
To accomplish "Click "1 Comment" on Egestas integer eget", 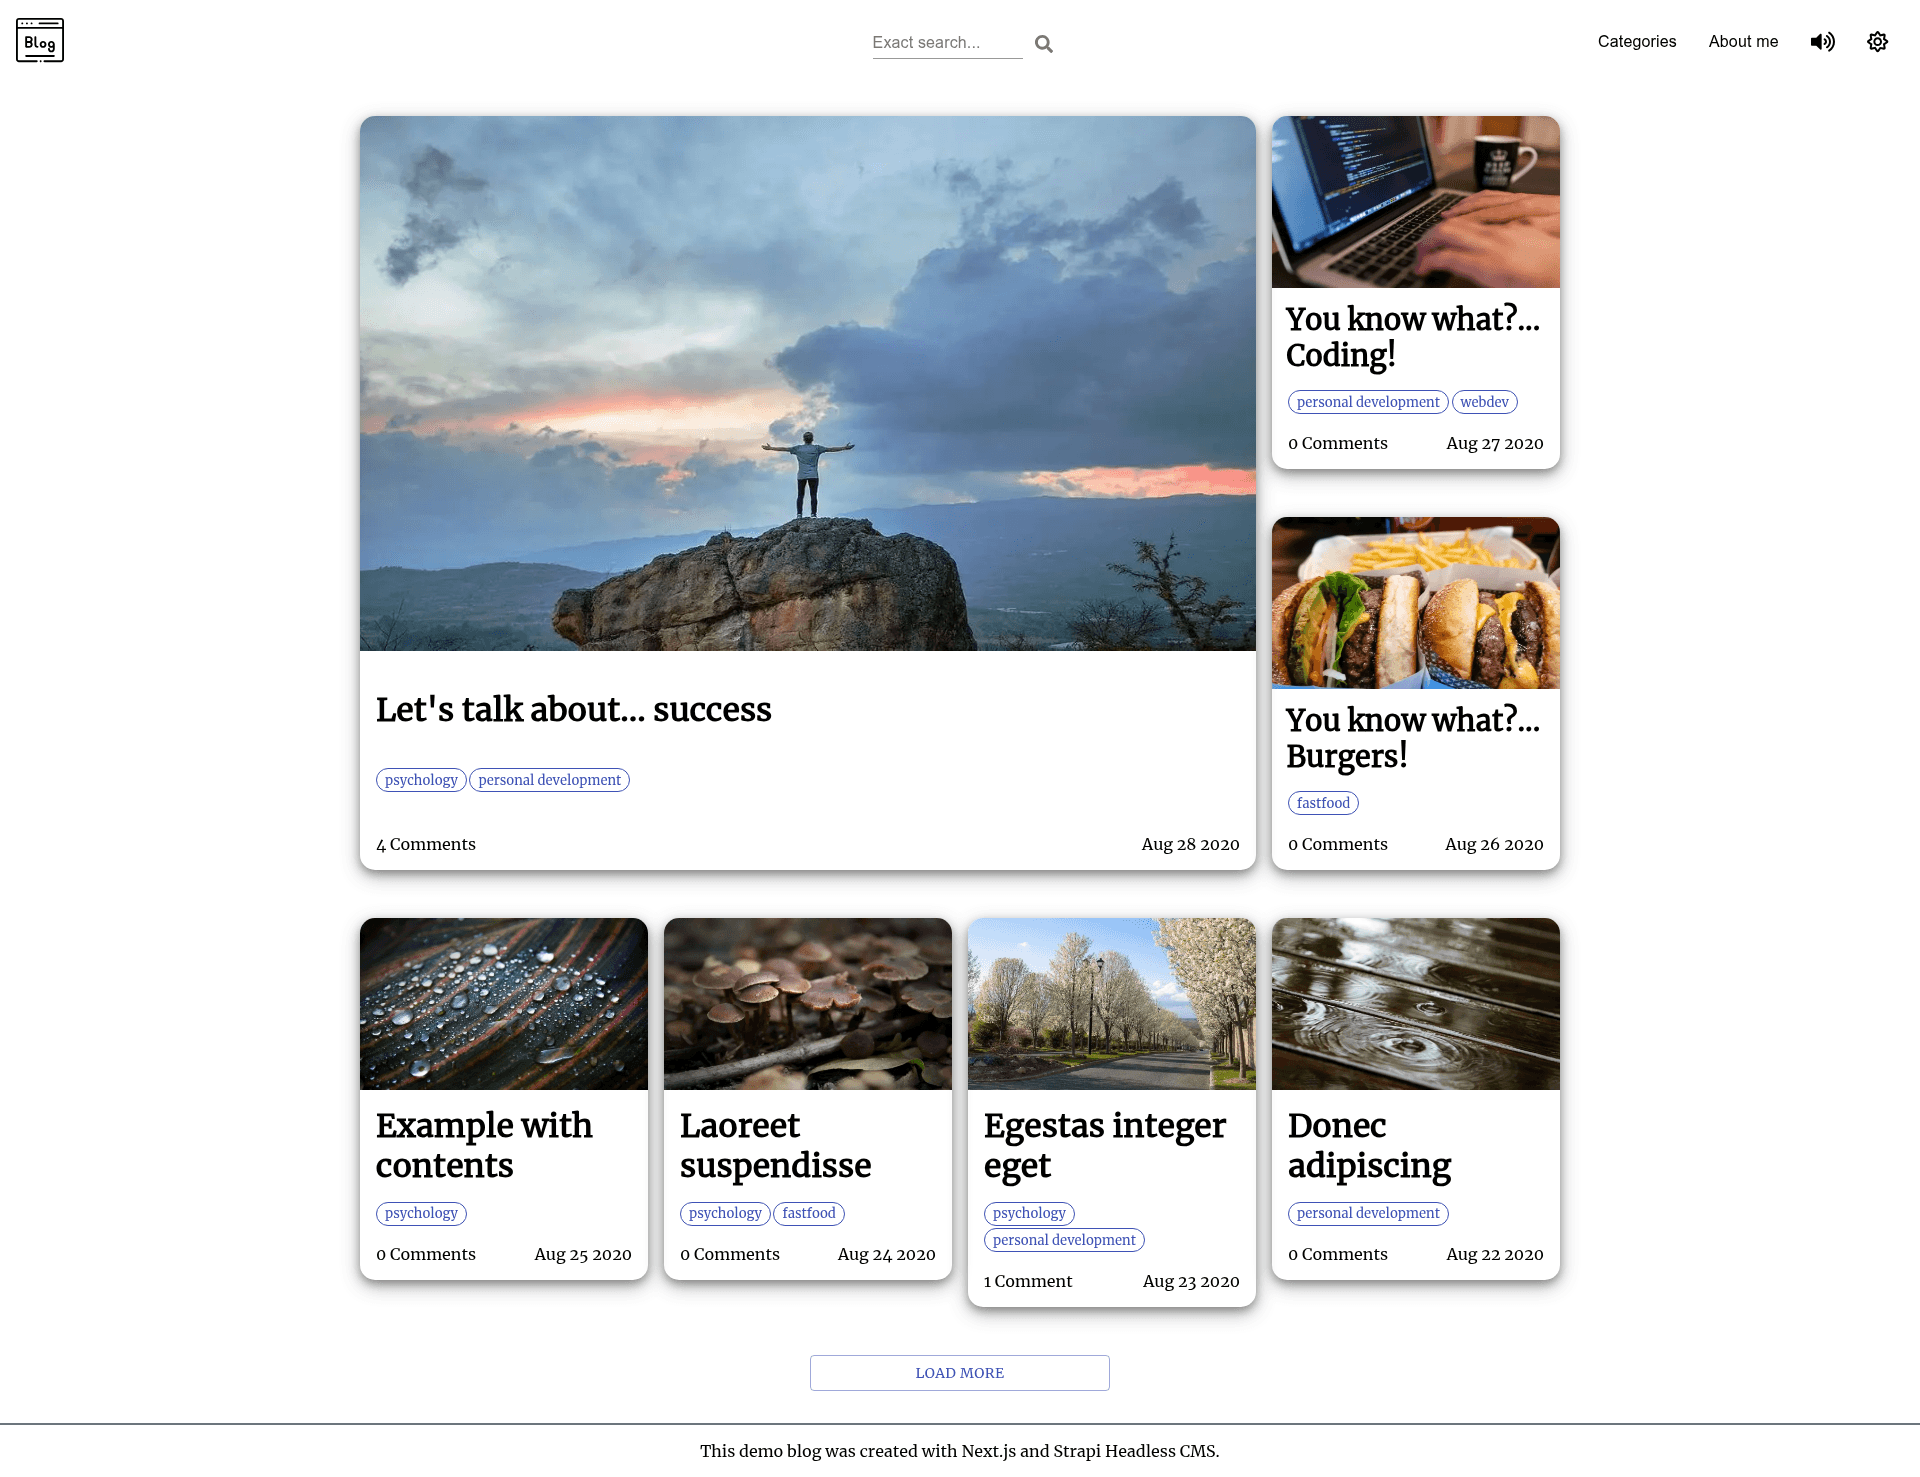I will tap(1028, 1281).
